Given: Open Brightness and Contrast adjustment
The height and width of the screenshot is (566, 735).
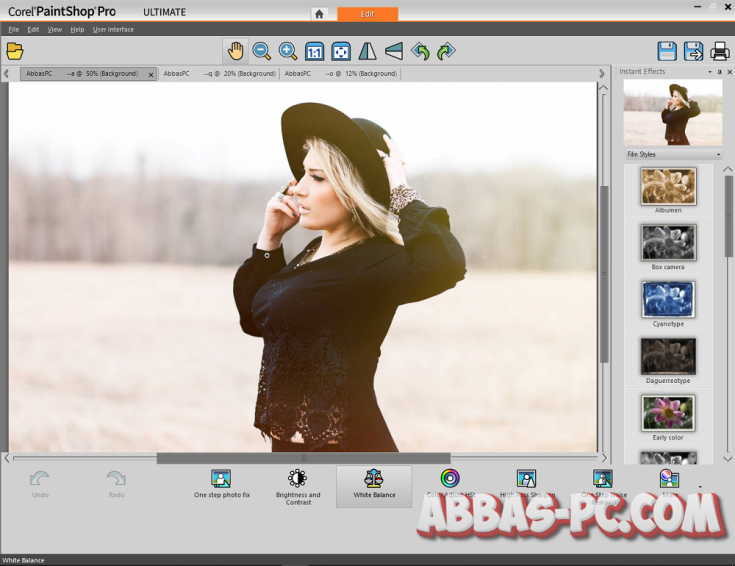Looking at the screenshot, I should coord(298,487).
